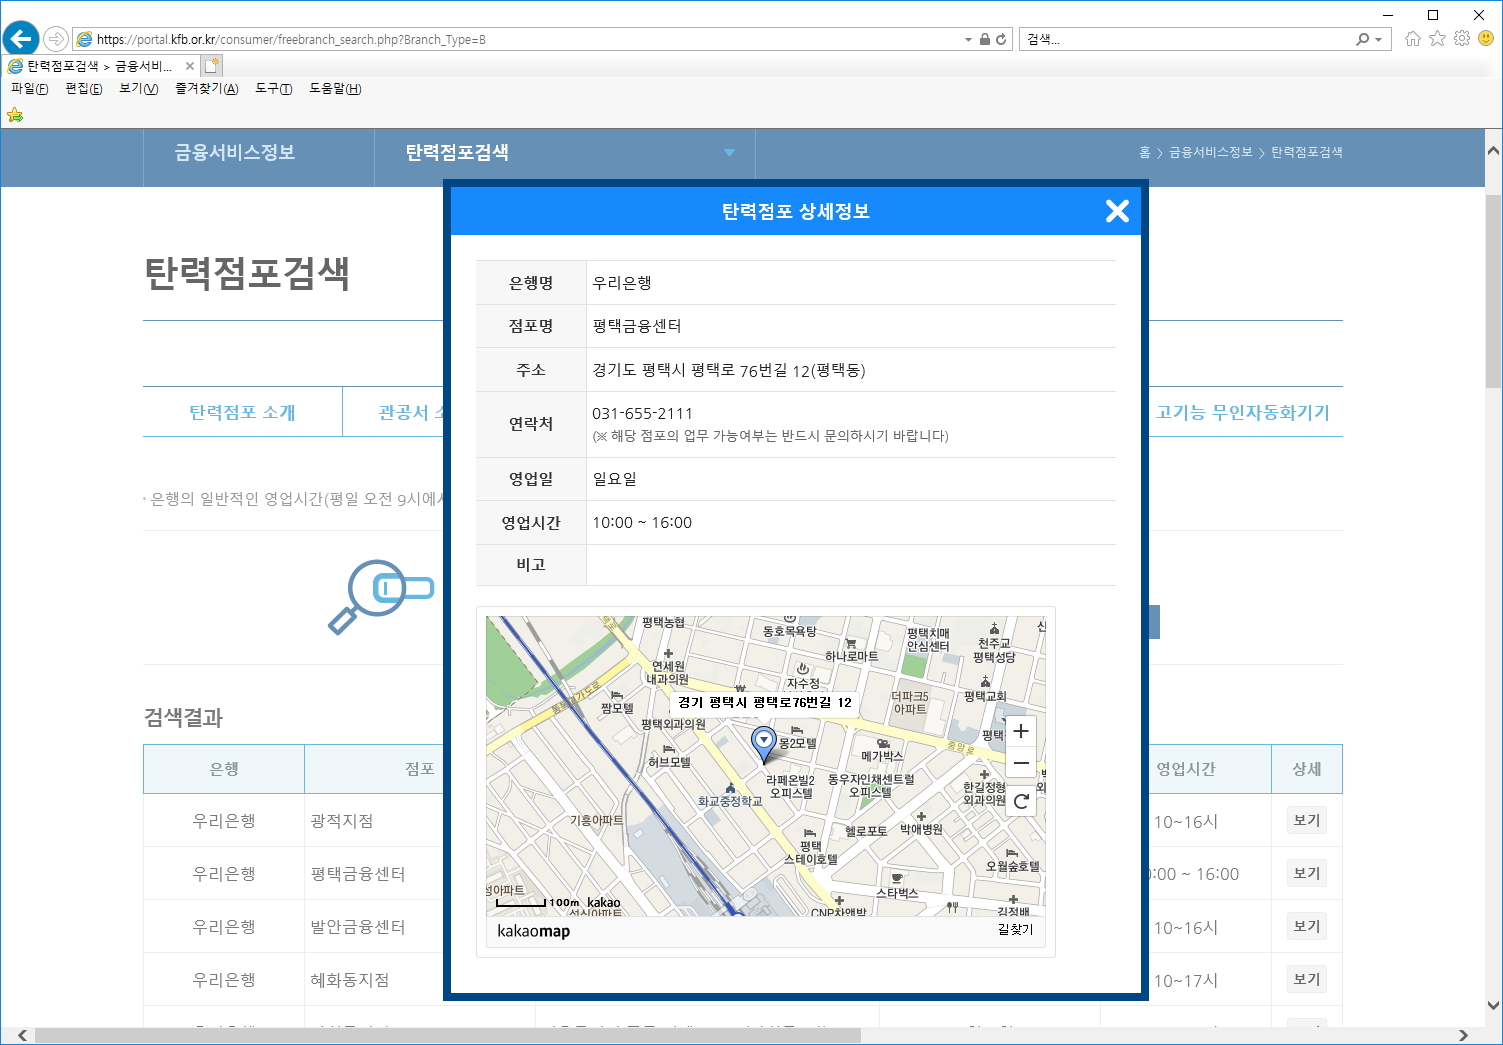Refresh the page from the address bar
1503x1045 pixels.
[1001, 40]
